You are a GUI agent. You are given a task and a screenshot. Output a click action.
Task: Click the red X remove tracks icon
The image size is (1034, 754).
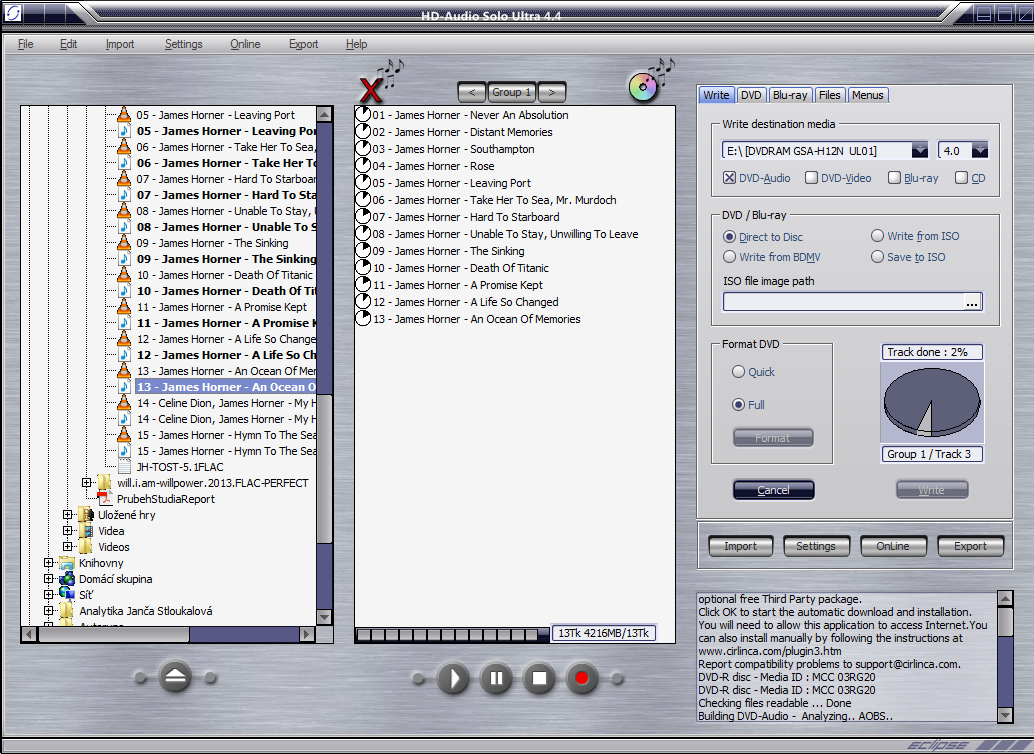371,91
